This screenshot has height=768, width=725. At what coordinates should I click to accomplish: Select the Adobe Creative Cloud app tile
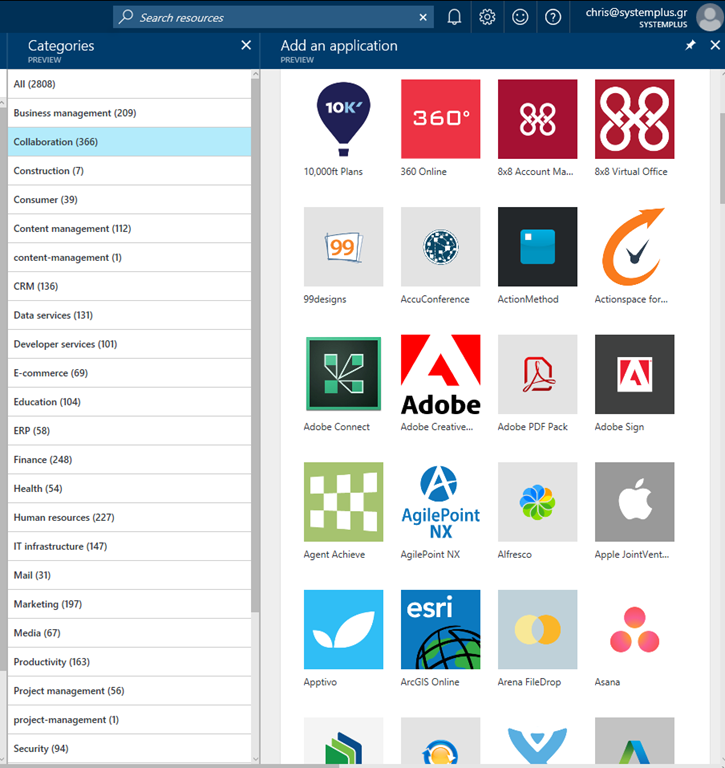[x=440, y=374]
